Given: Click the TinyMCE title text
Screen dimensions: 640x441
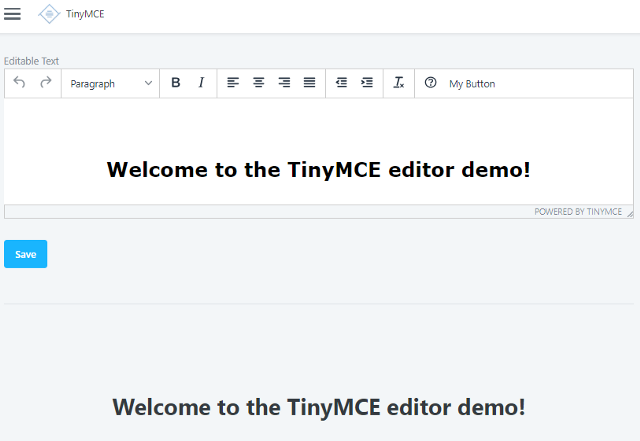Looking at the screenshot, I should click(85, 14).
